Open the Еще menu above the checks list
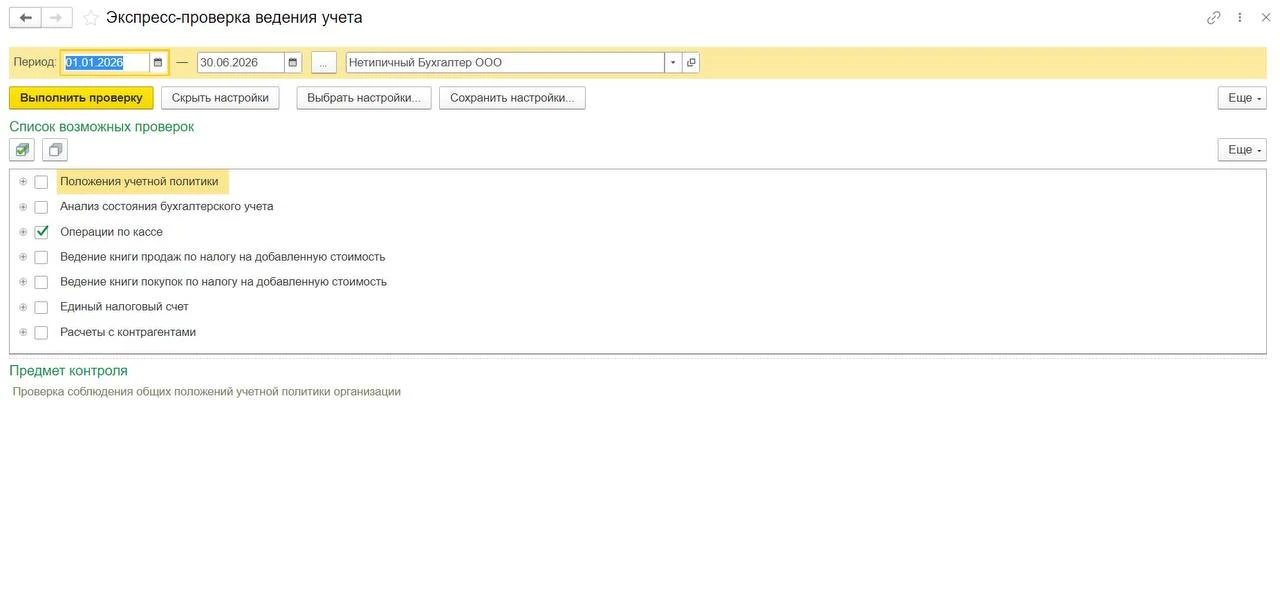 pyautogui.click(x=1242, y=150)
